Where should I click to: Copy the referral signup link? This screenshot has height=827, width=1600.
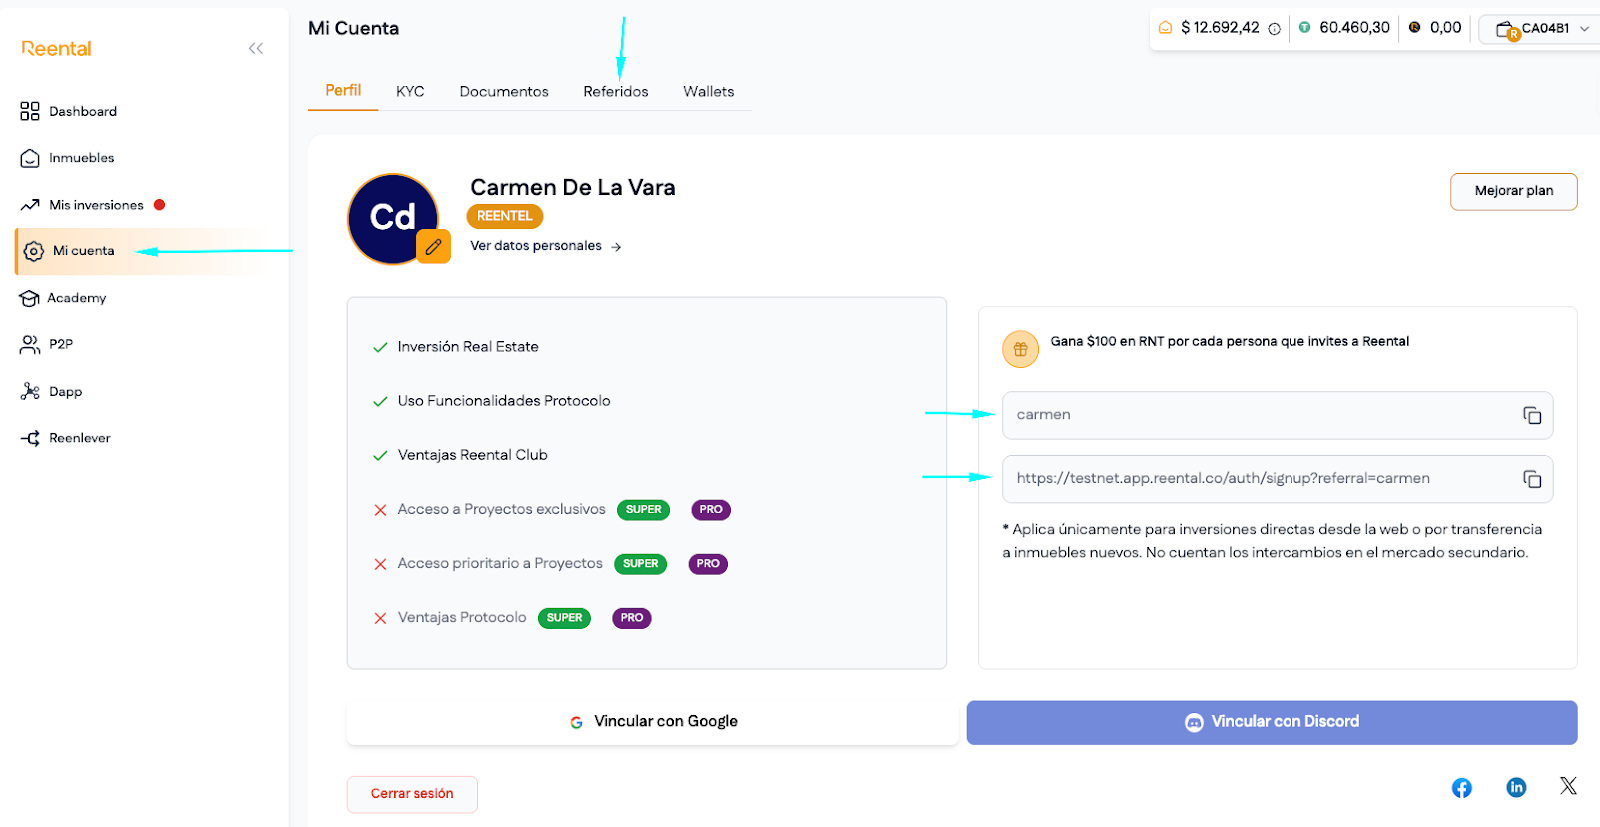coord(1532,479)
